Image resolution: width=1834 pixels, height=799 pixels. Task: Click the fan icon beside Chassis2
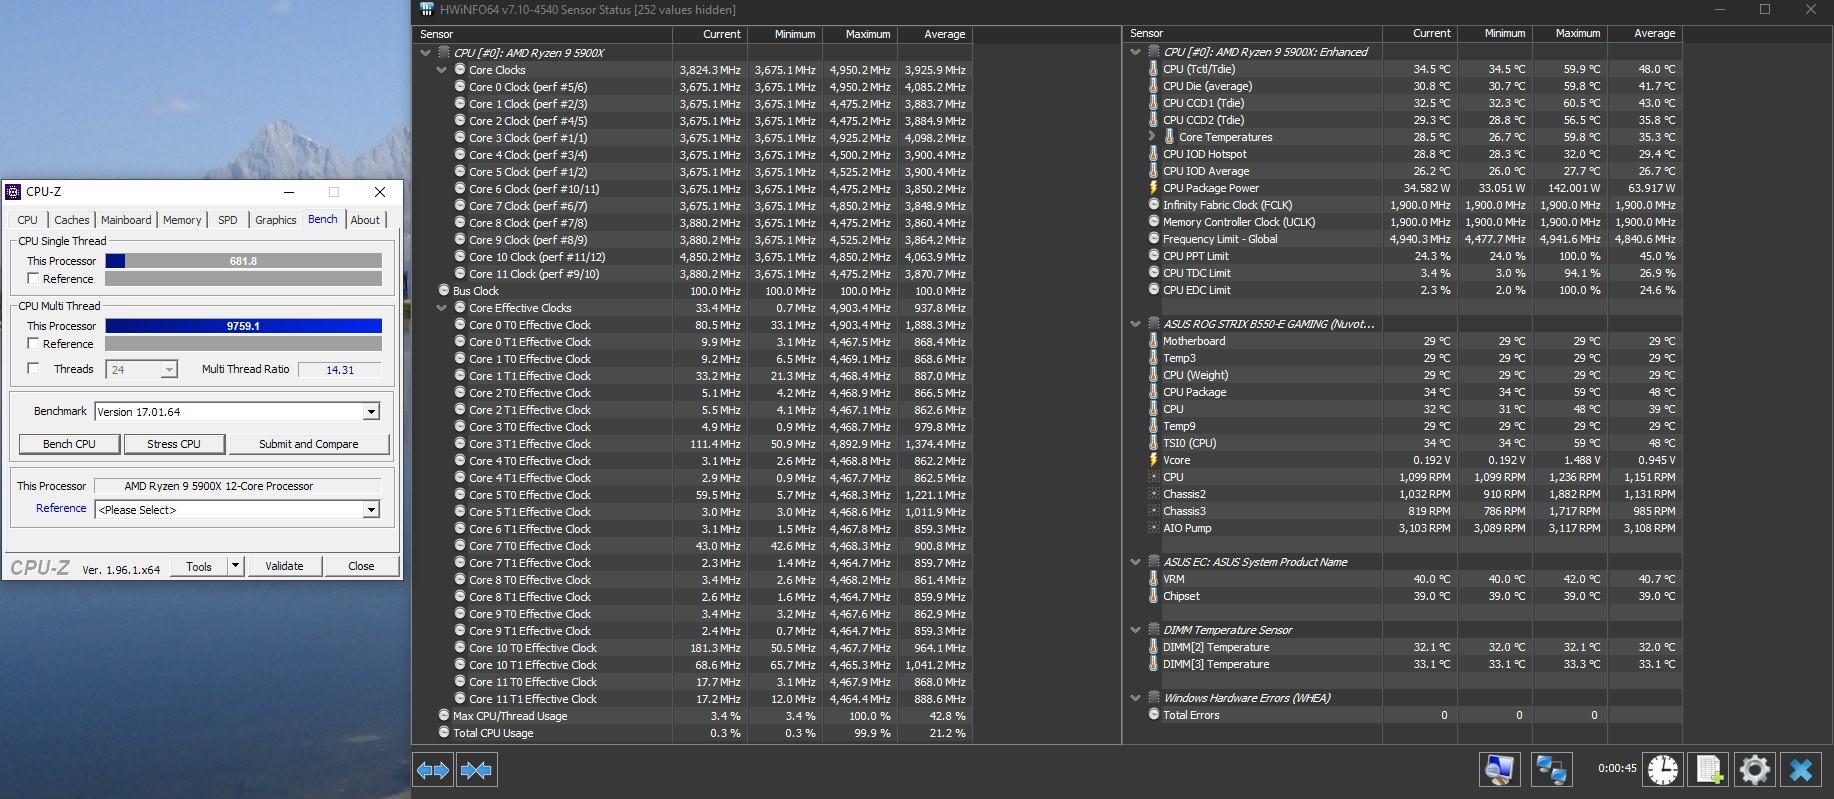(x=1153, y=494)
